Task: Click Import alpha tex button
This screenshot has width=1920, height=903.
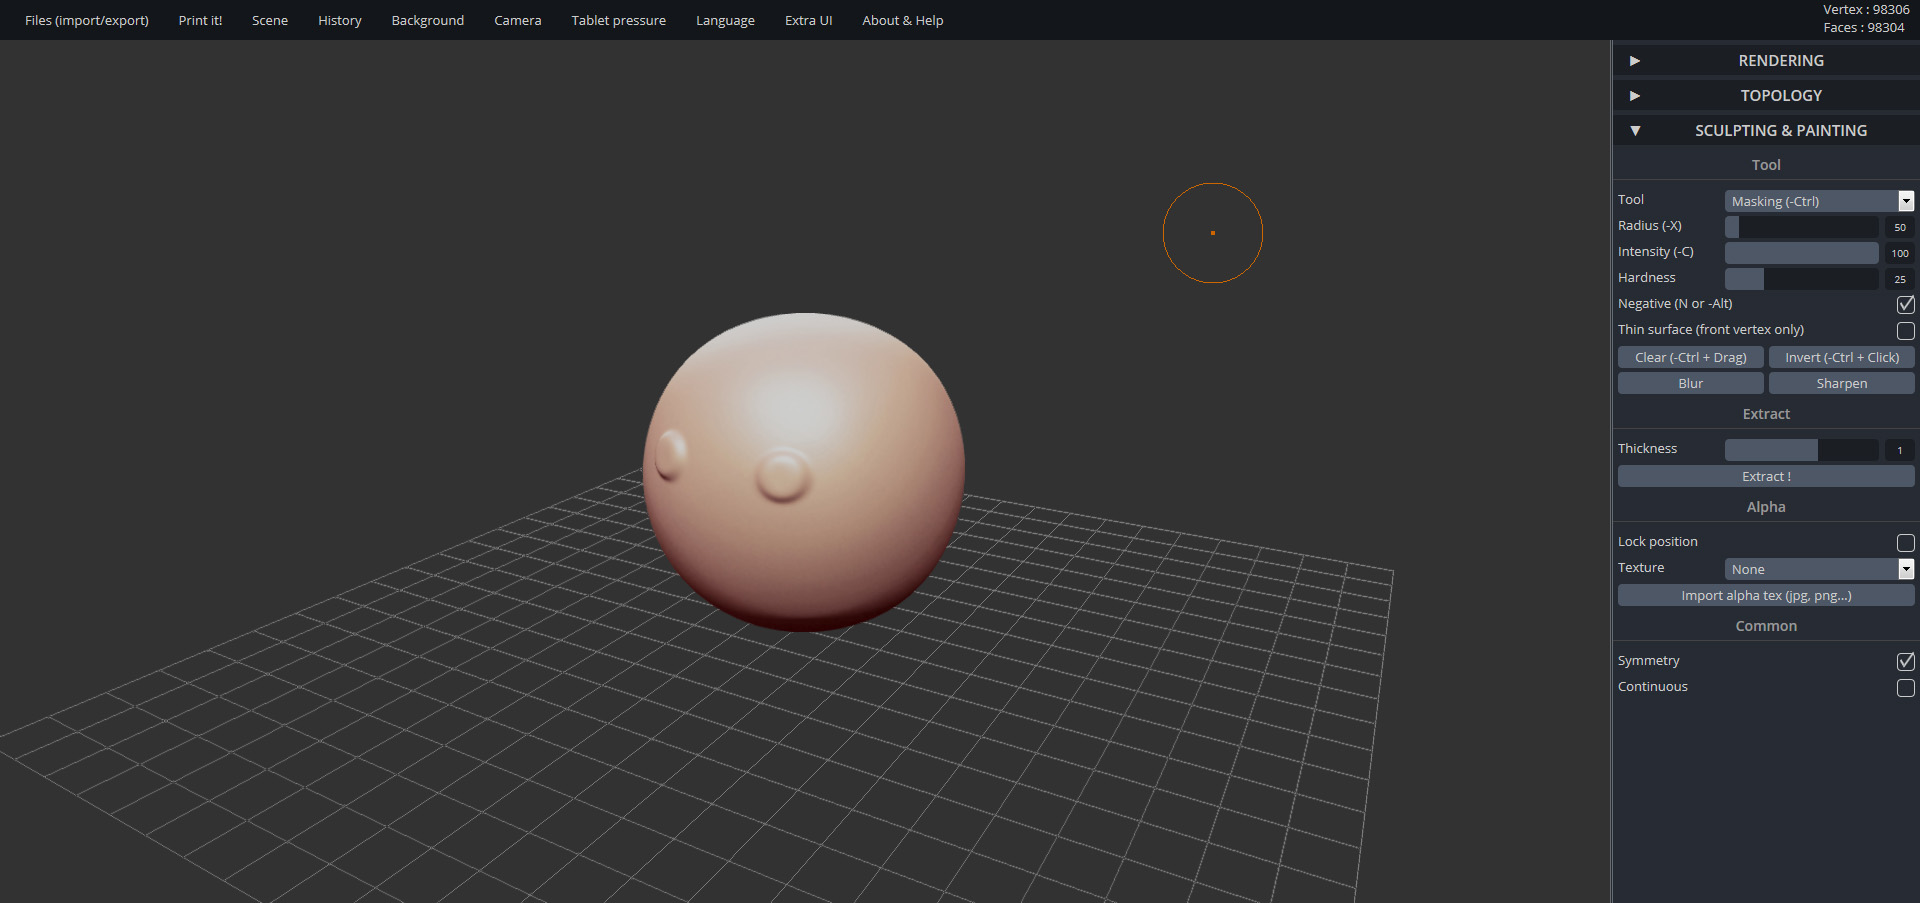Action: [1765, 595]
